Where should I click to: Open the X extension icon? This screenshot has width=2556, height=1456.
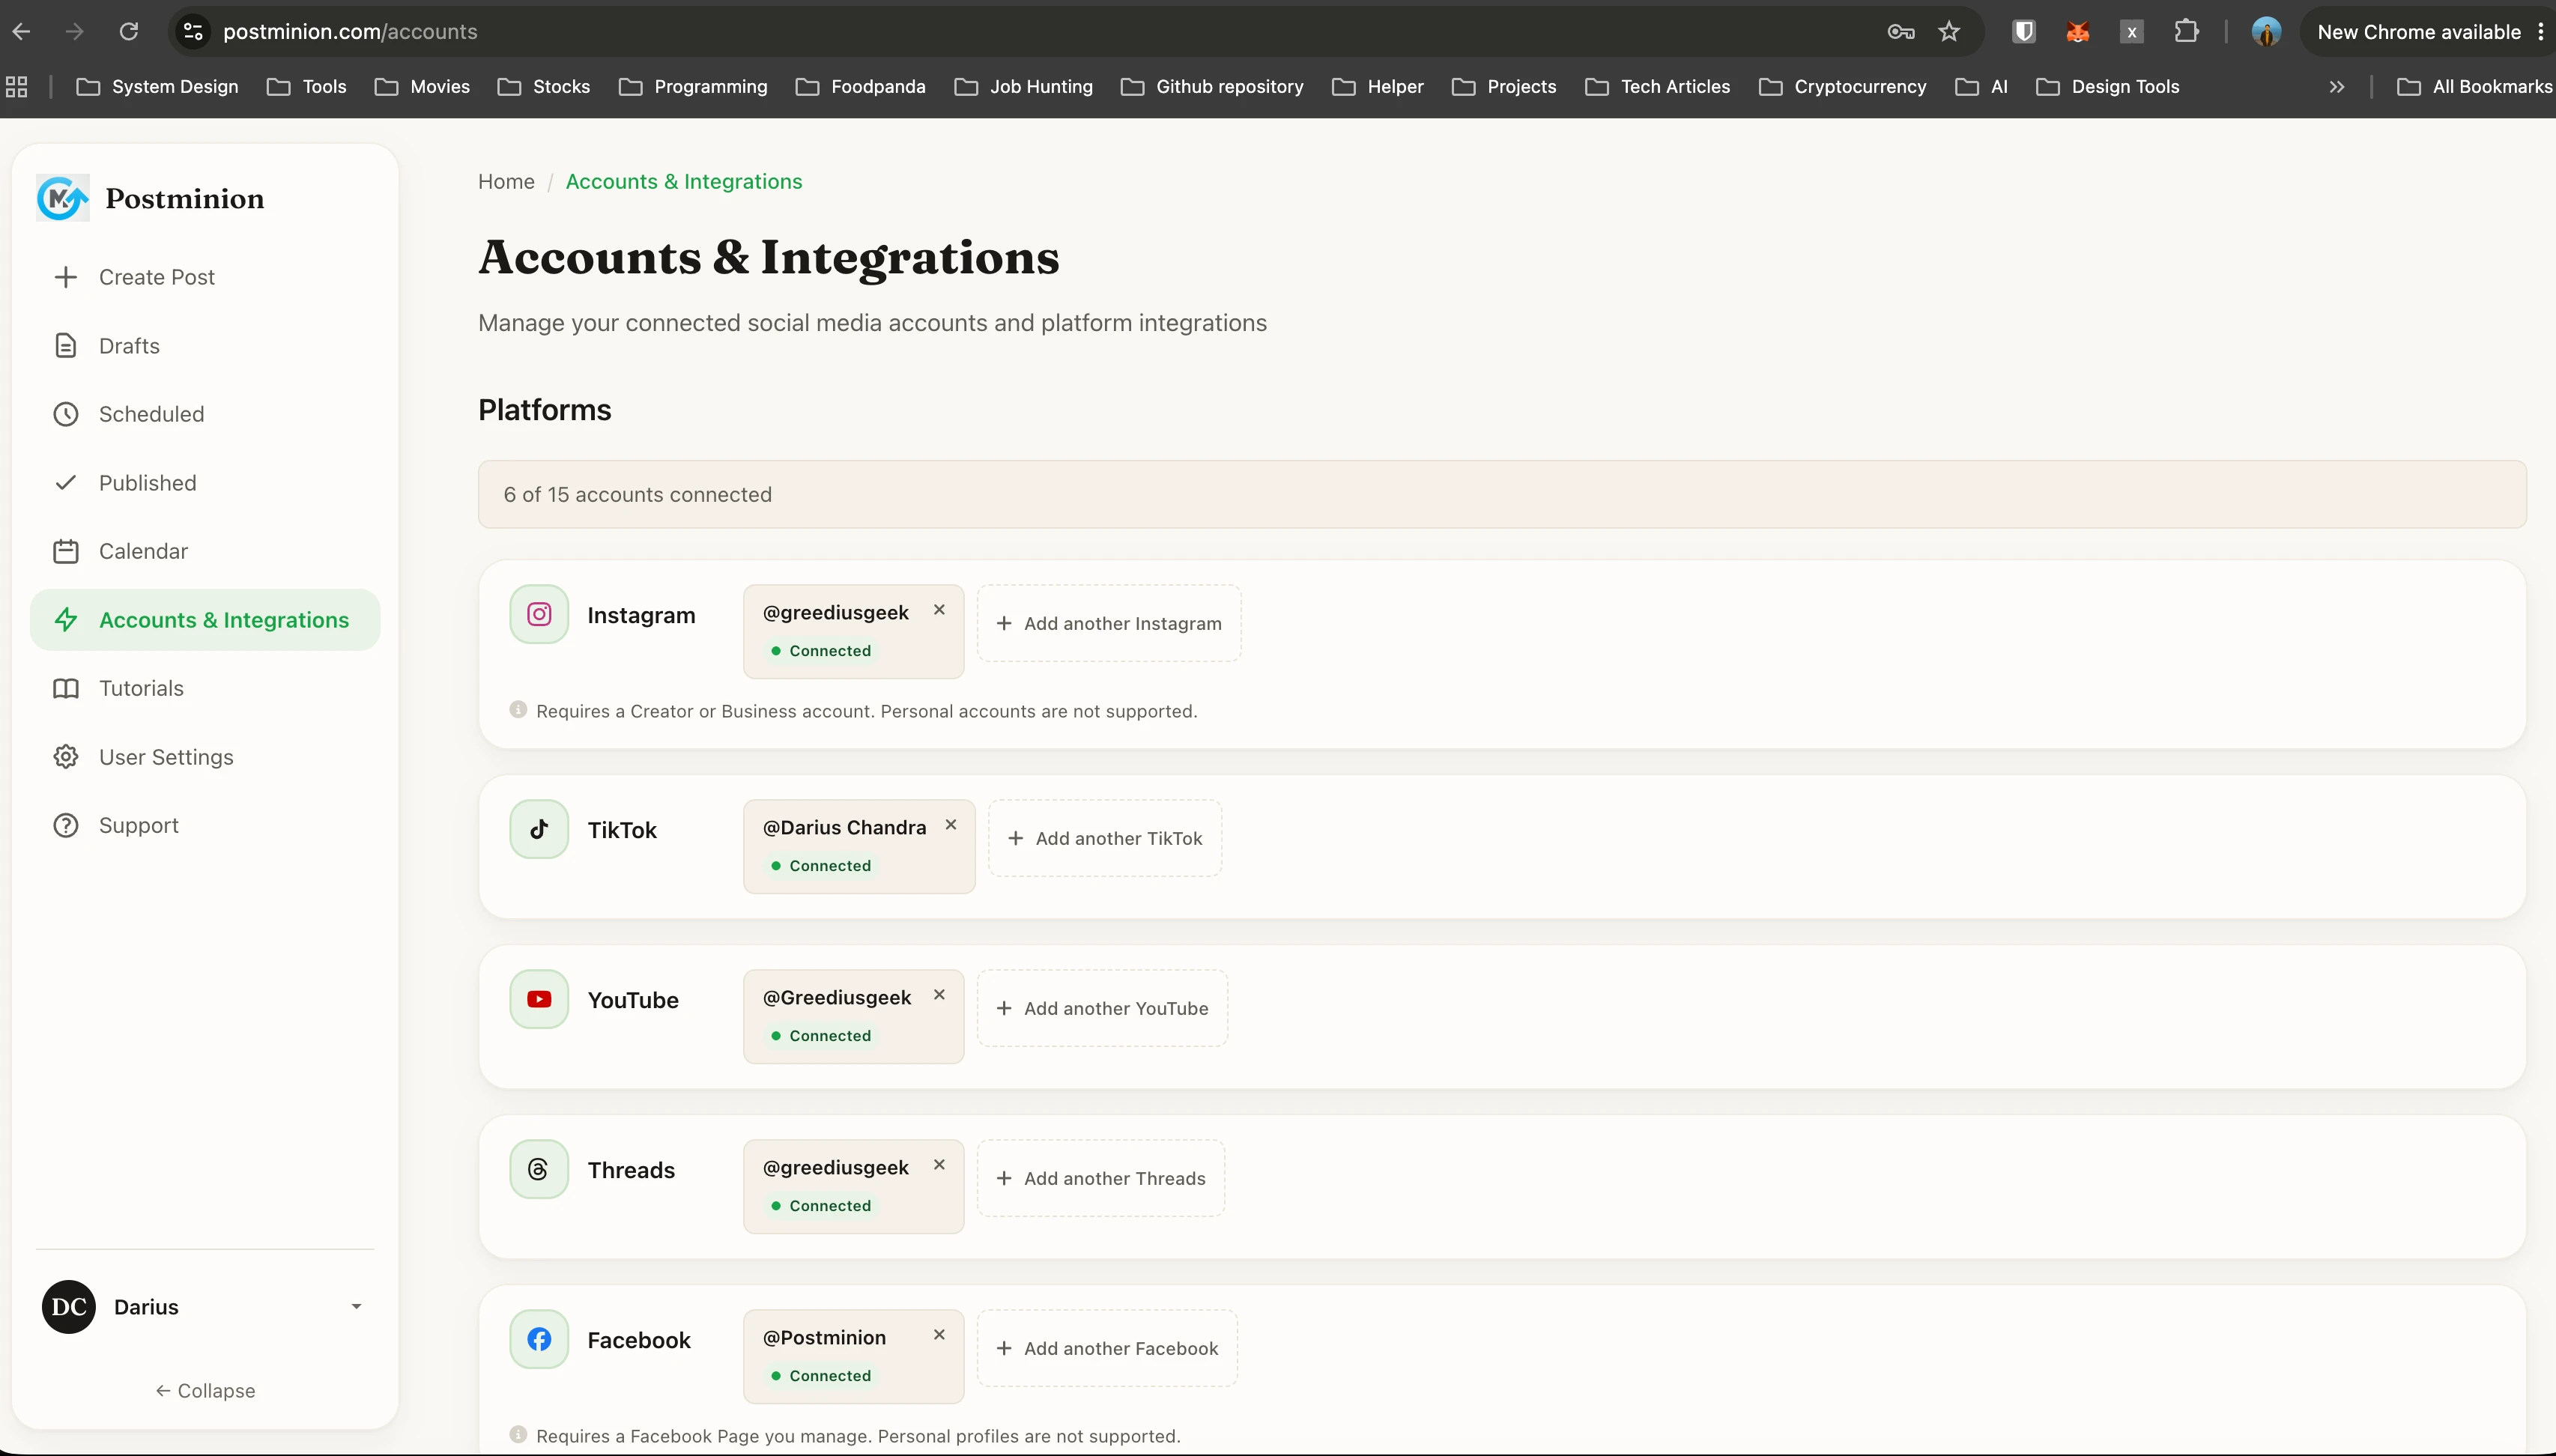pos(2132,32)
